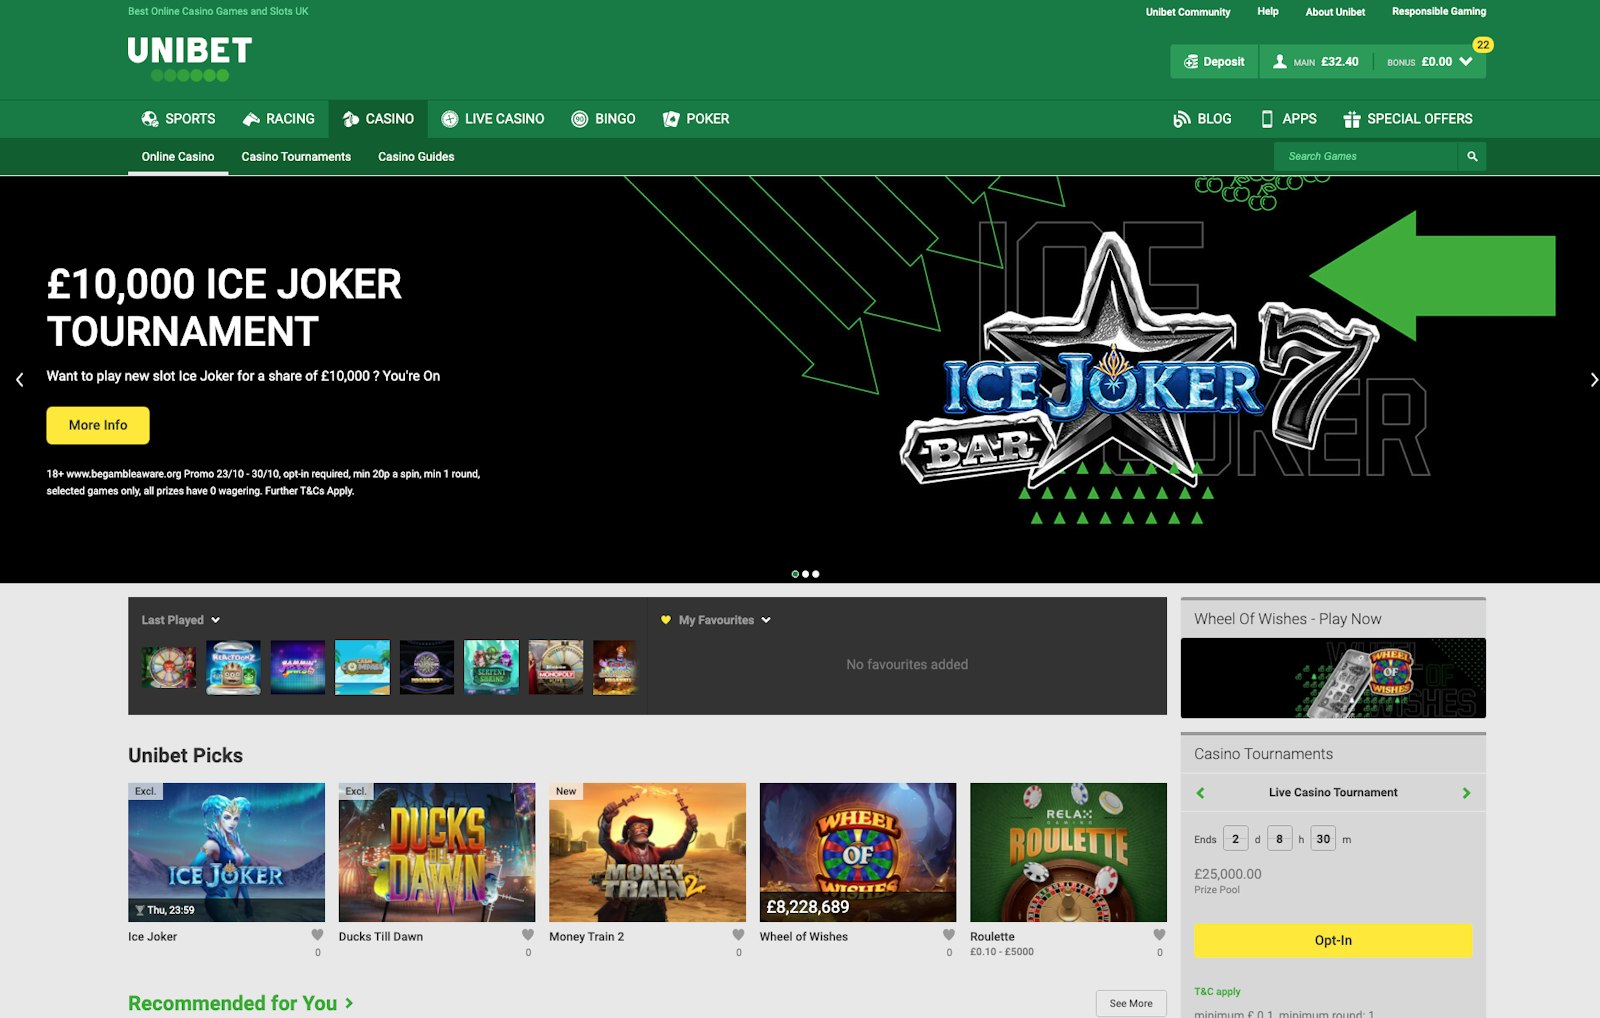Switch to the Casino Tournaments tab
This screenshot has height=1018, width=1600.
coord(295,156)
